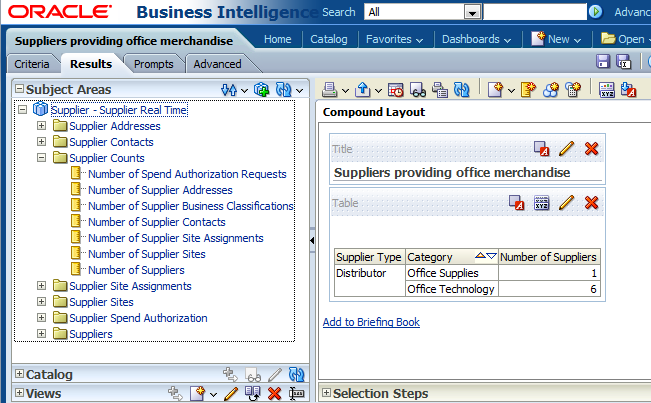Click the Search go arrow button
This screenshot has width=651, height=403.
[x=596, y=12]
